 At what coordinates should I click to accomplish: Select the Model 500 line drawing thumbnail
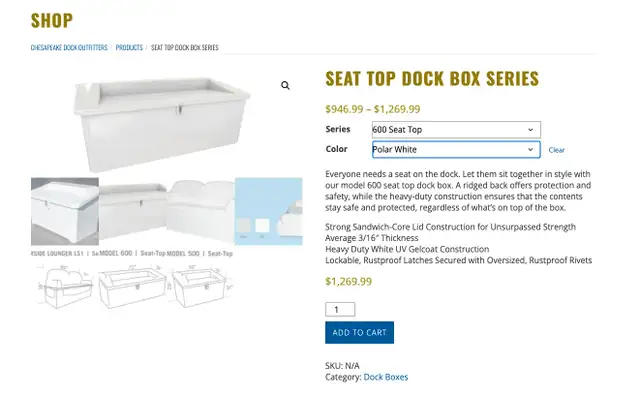point(200,285)
